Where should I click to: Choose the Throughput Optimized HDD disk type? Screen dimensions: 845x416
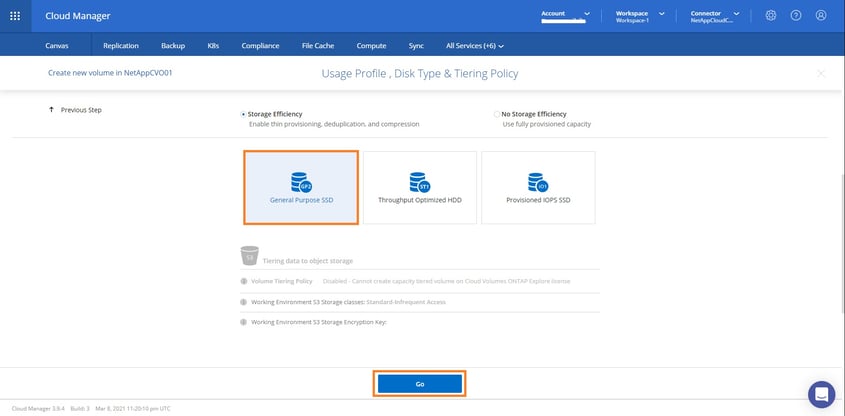pyautogui.click(x=419, y=187)
